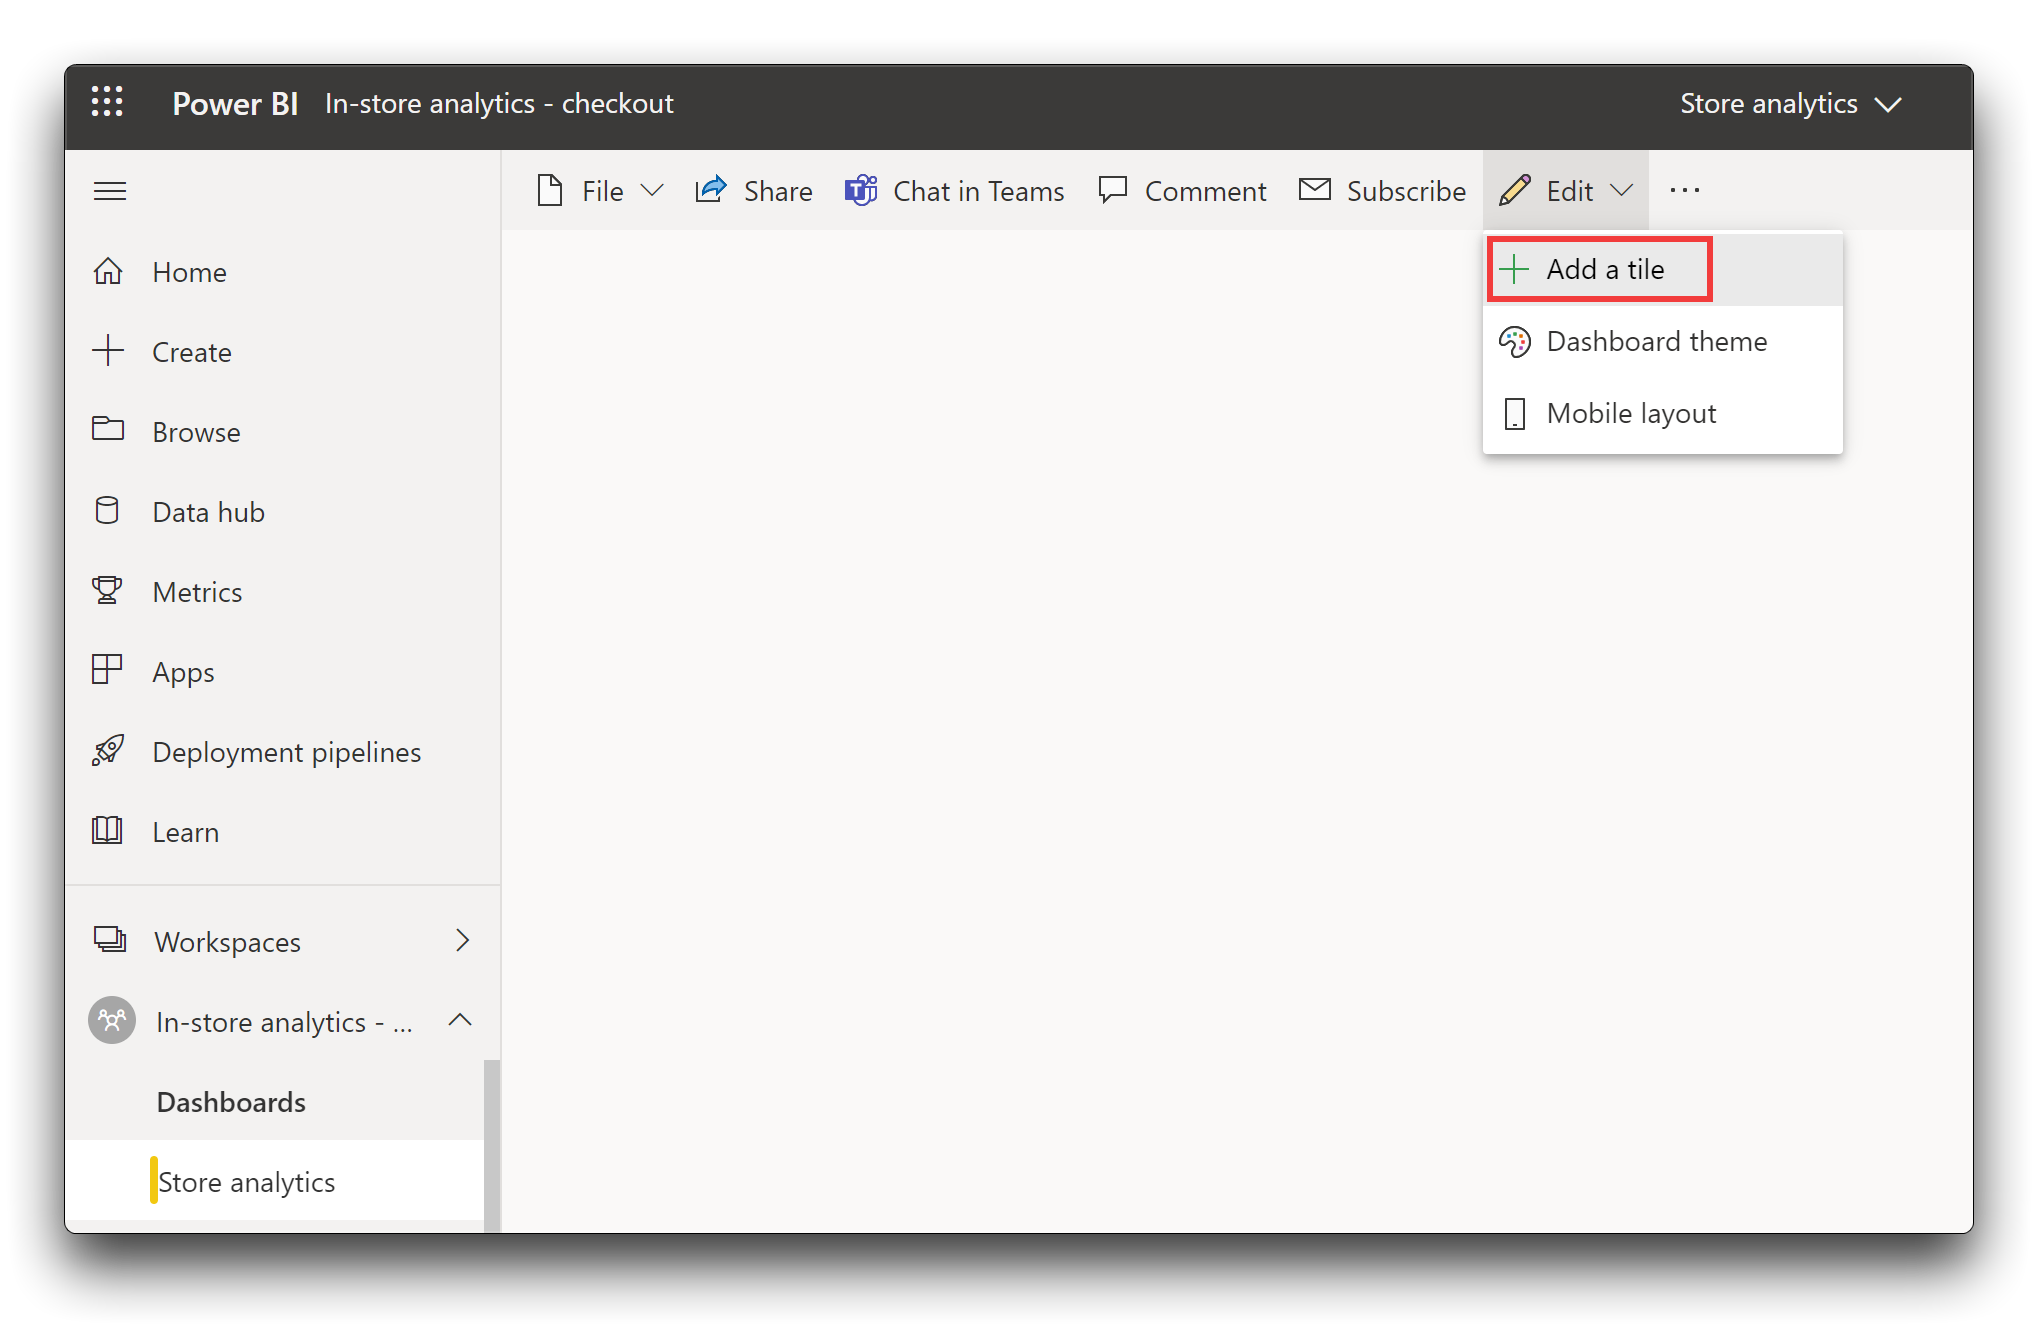Click the In-store analytics workspace avatar icon
The height and width of the screenshot is (1330, 2038).
coord(112,1020)
